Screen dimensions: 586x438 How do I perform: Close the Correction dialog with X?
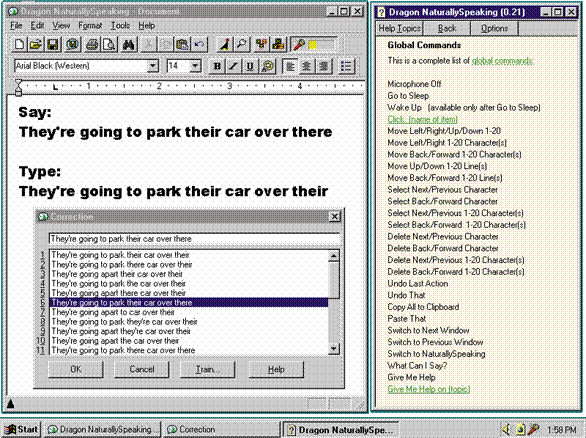pos(334,216)
